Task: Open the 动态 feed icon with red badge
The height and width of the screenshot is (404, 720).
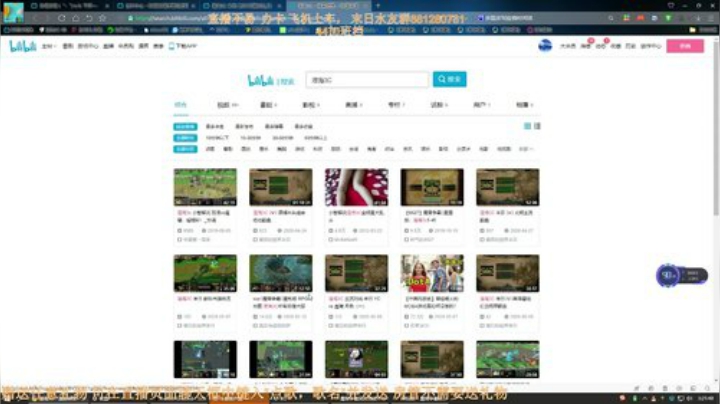Action: (x=601, y=45)
